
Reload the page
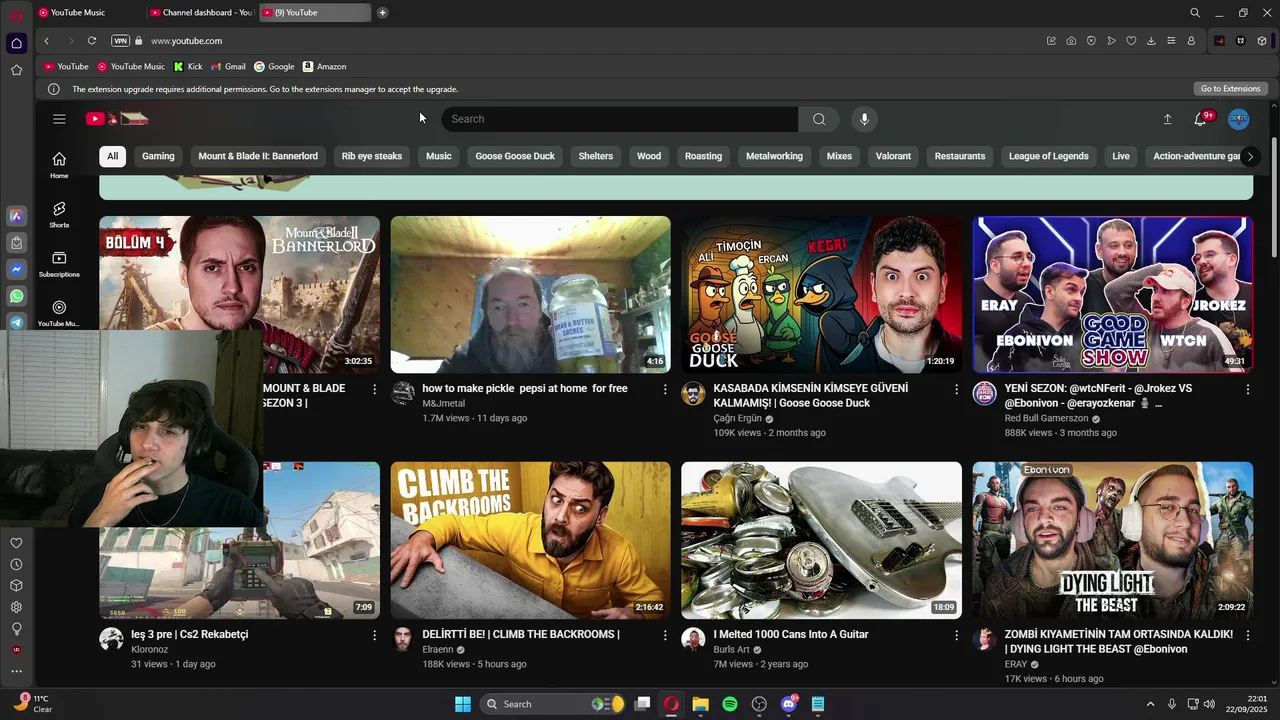click(x=92, y=41)
